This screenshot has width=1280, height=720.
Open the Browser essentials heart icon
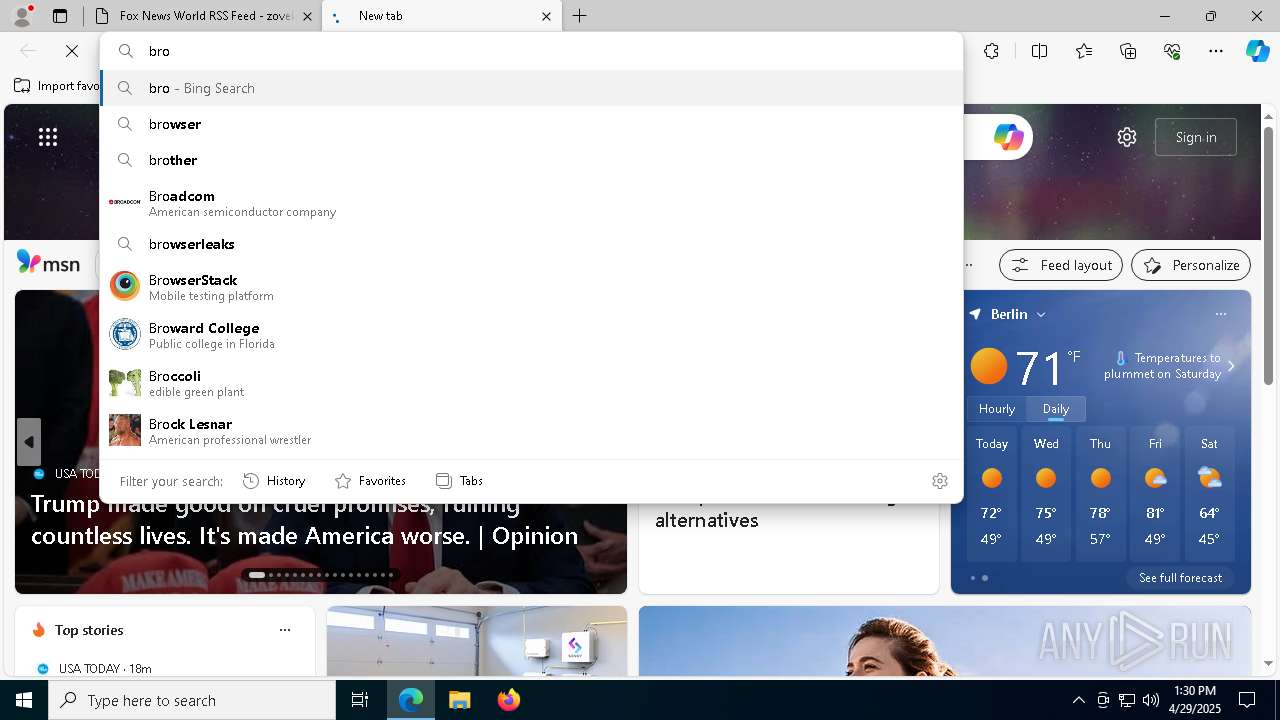[x=1172, y=51]
